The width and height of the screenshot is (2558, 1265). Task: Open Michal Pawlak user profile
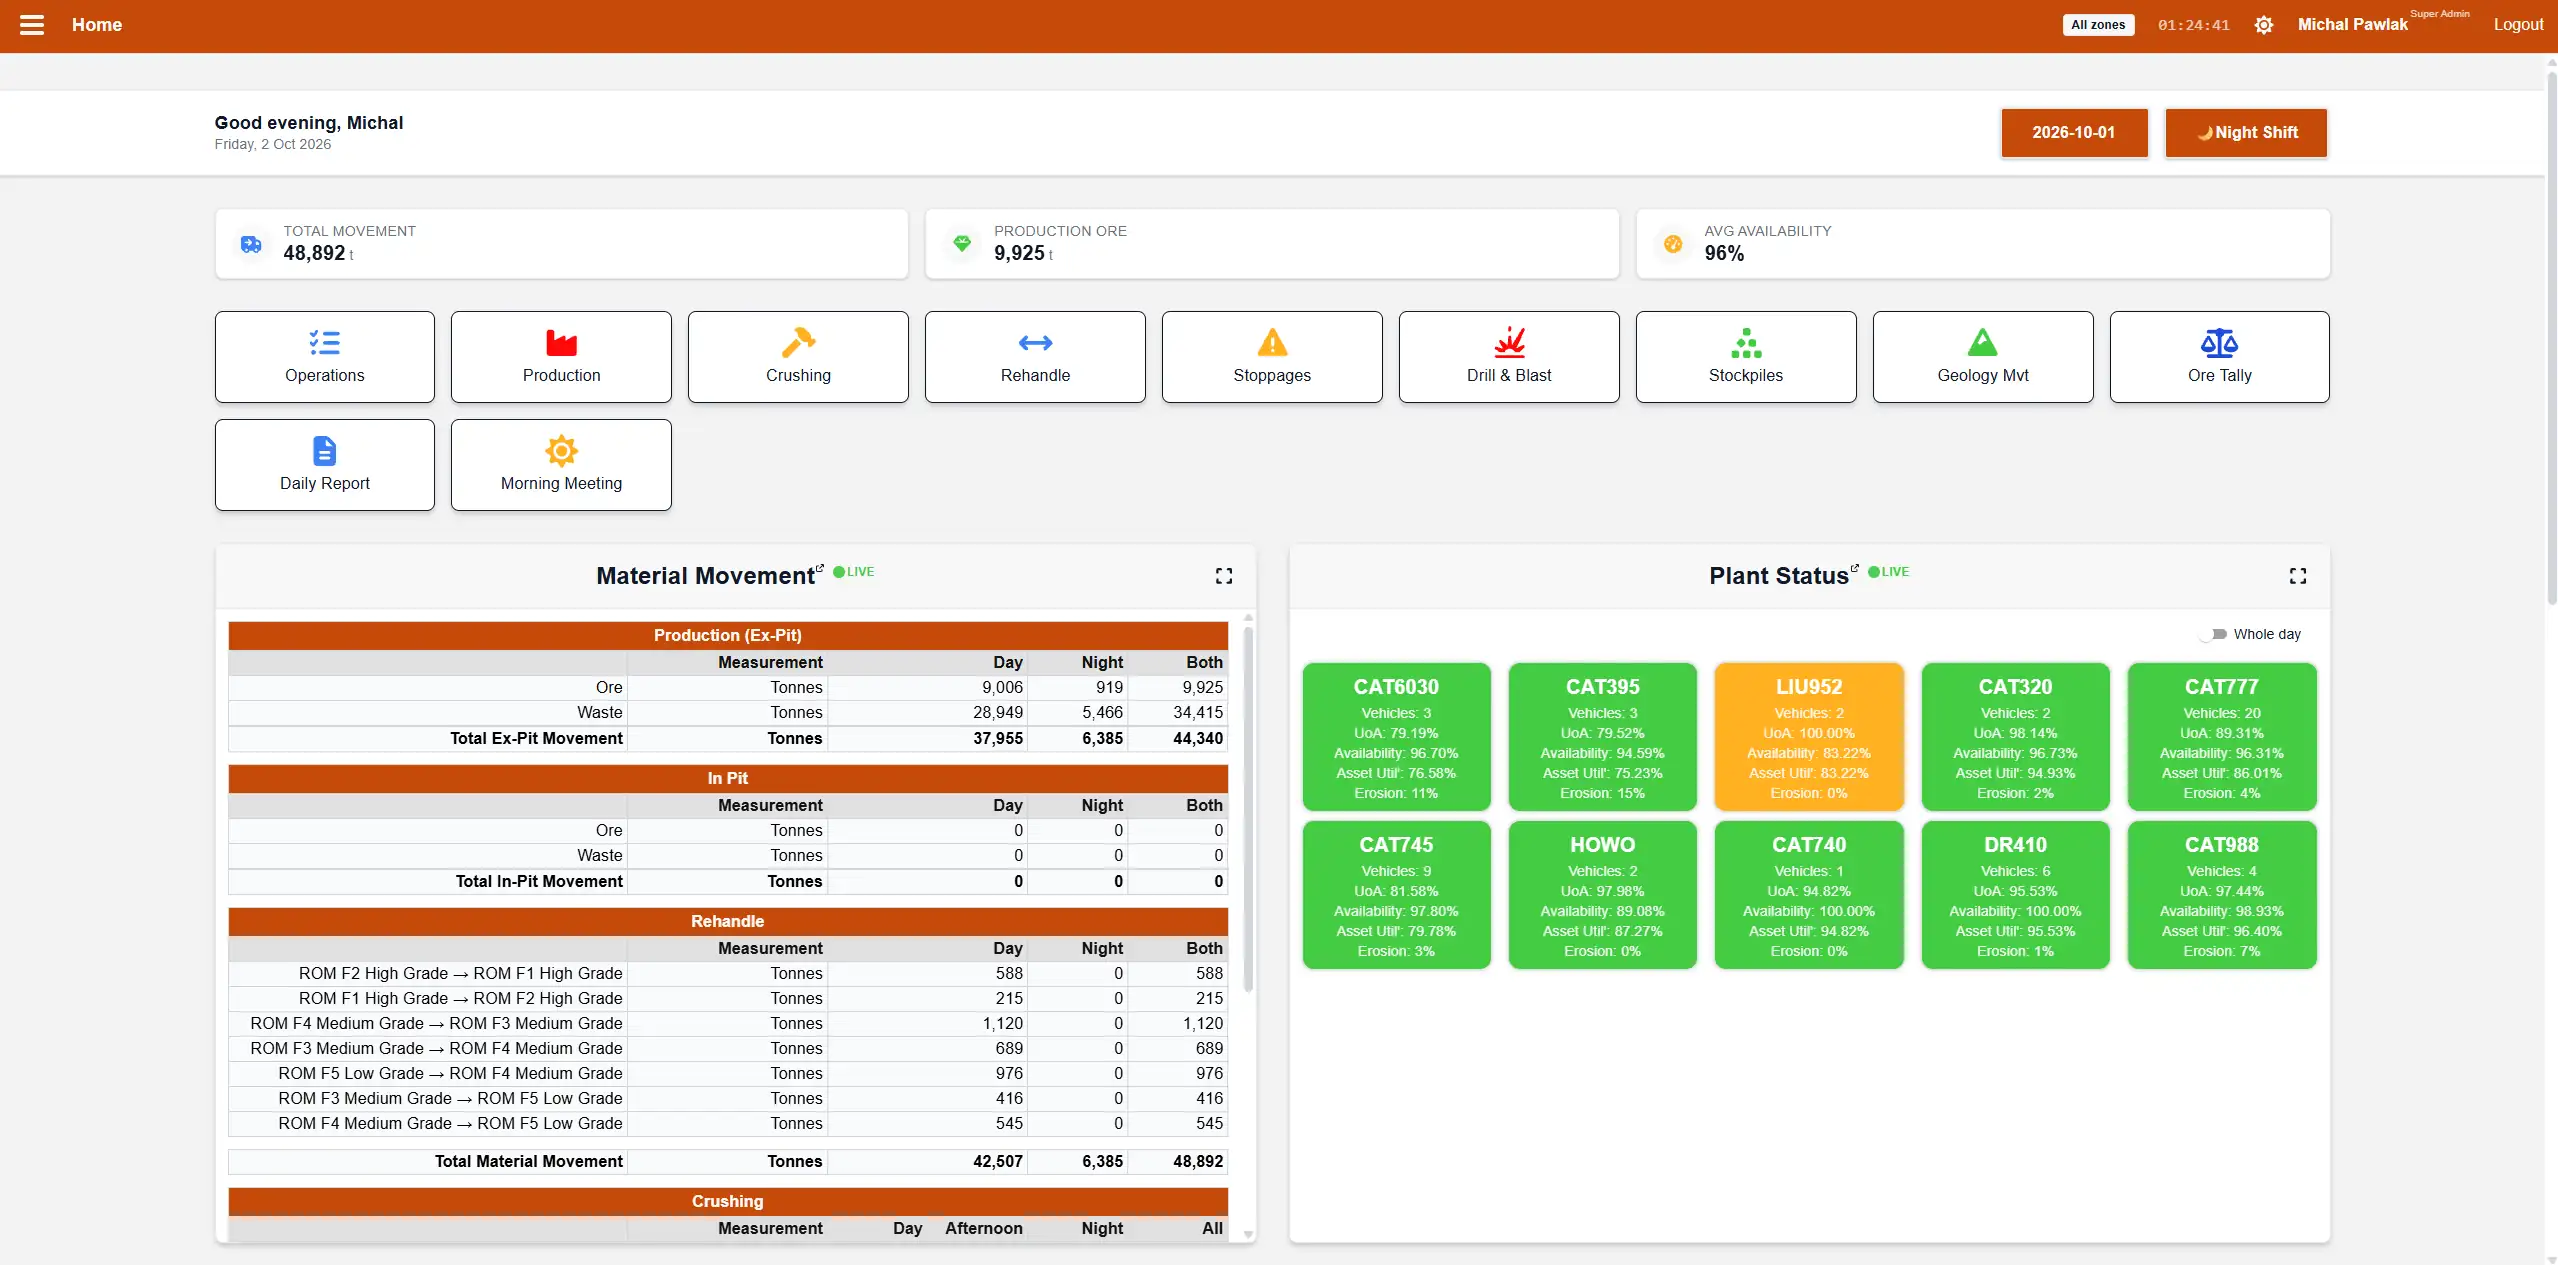click(2352, 25)
